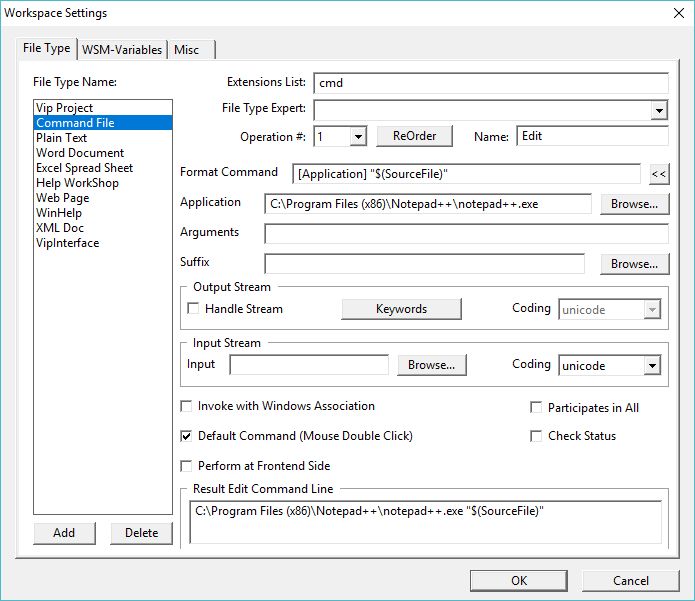This screenshot has height=601, width=695.
Task: Browse for the Suffix file
Action: point(634,264)
